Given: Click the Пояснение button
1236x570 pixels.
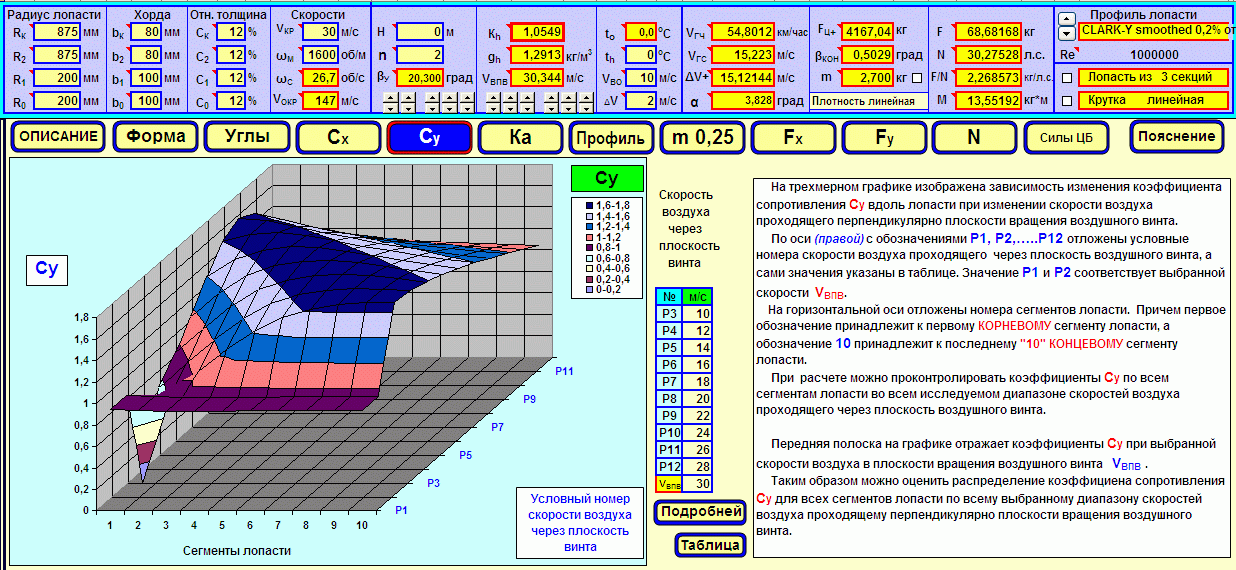Looking at the screenshot, I should 1176,137.
